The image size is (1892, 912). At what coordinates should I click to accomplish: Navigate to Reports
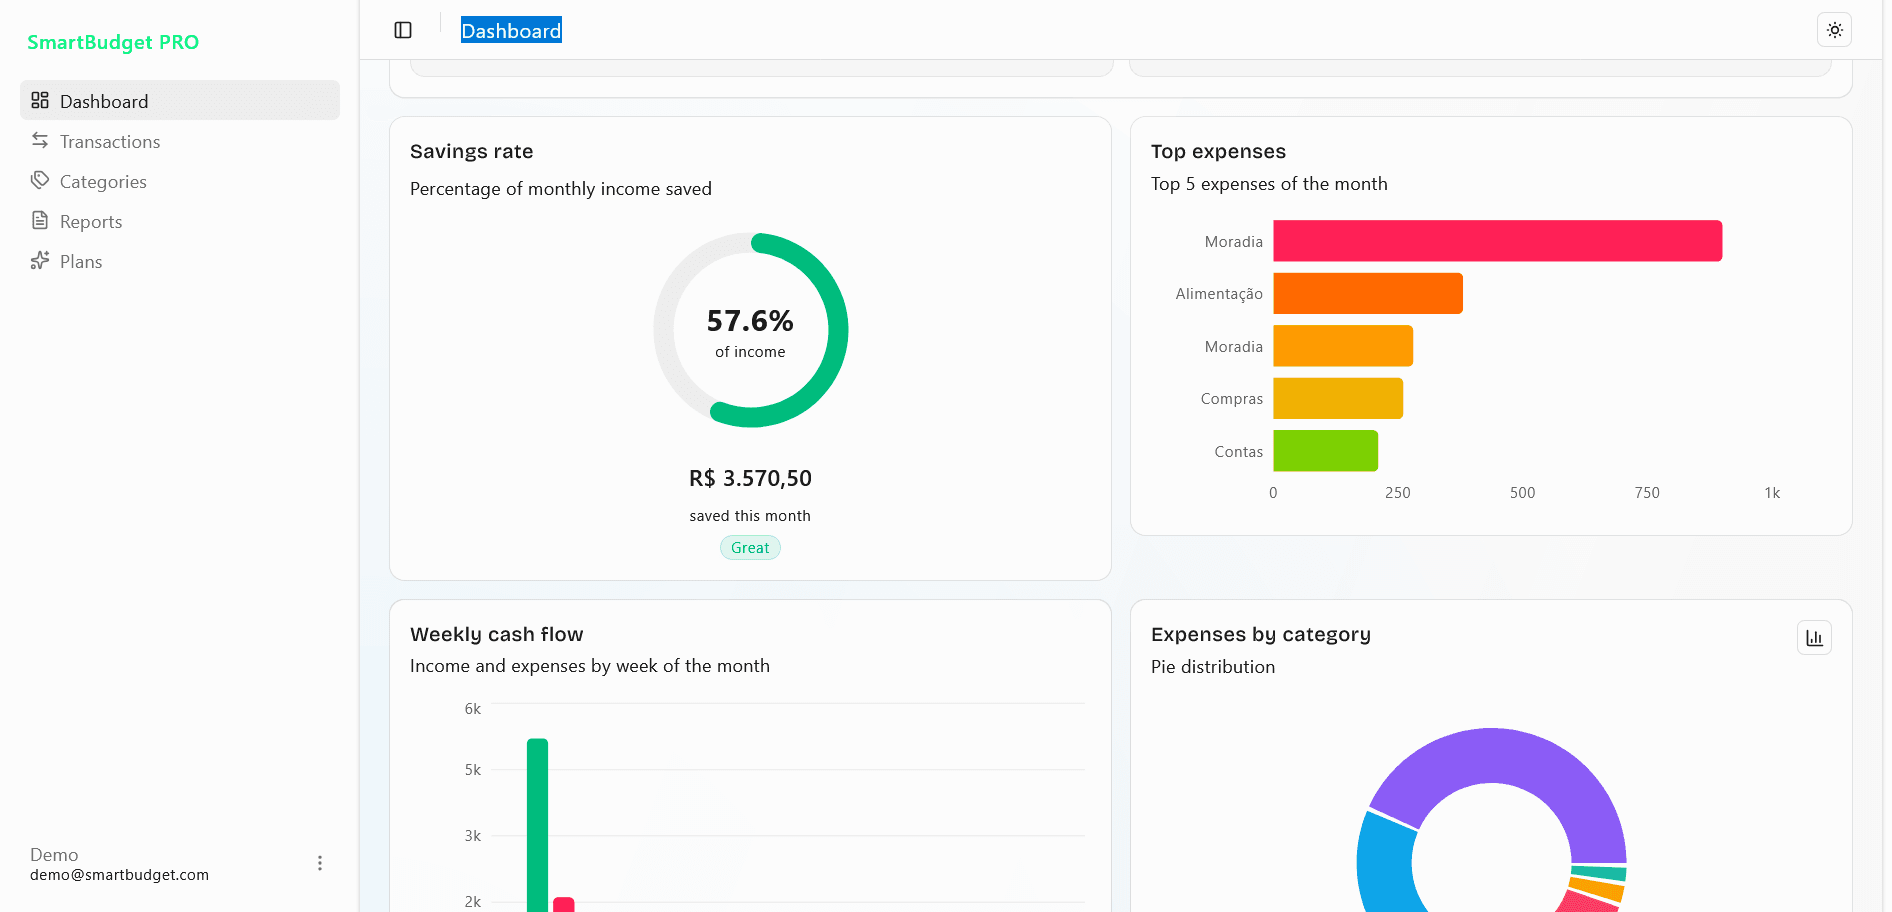180,221
